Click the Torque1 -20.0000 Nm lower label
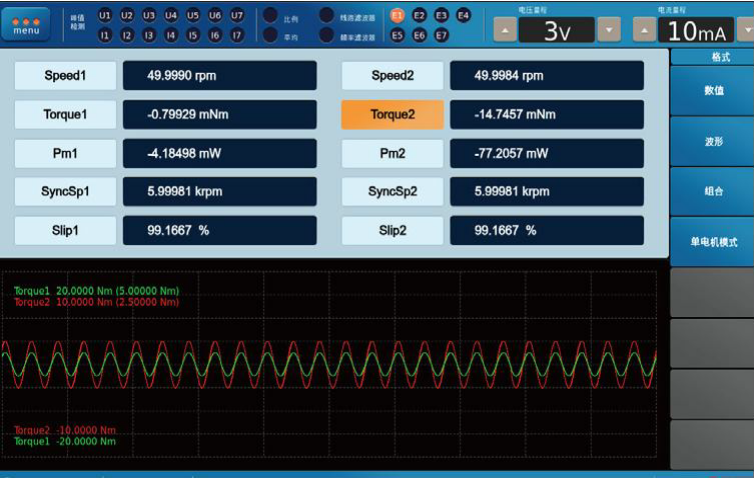 coord(65,441)
